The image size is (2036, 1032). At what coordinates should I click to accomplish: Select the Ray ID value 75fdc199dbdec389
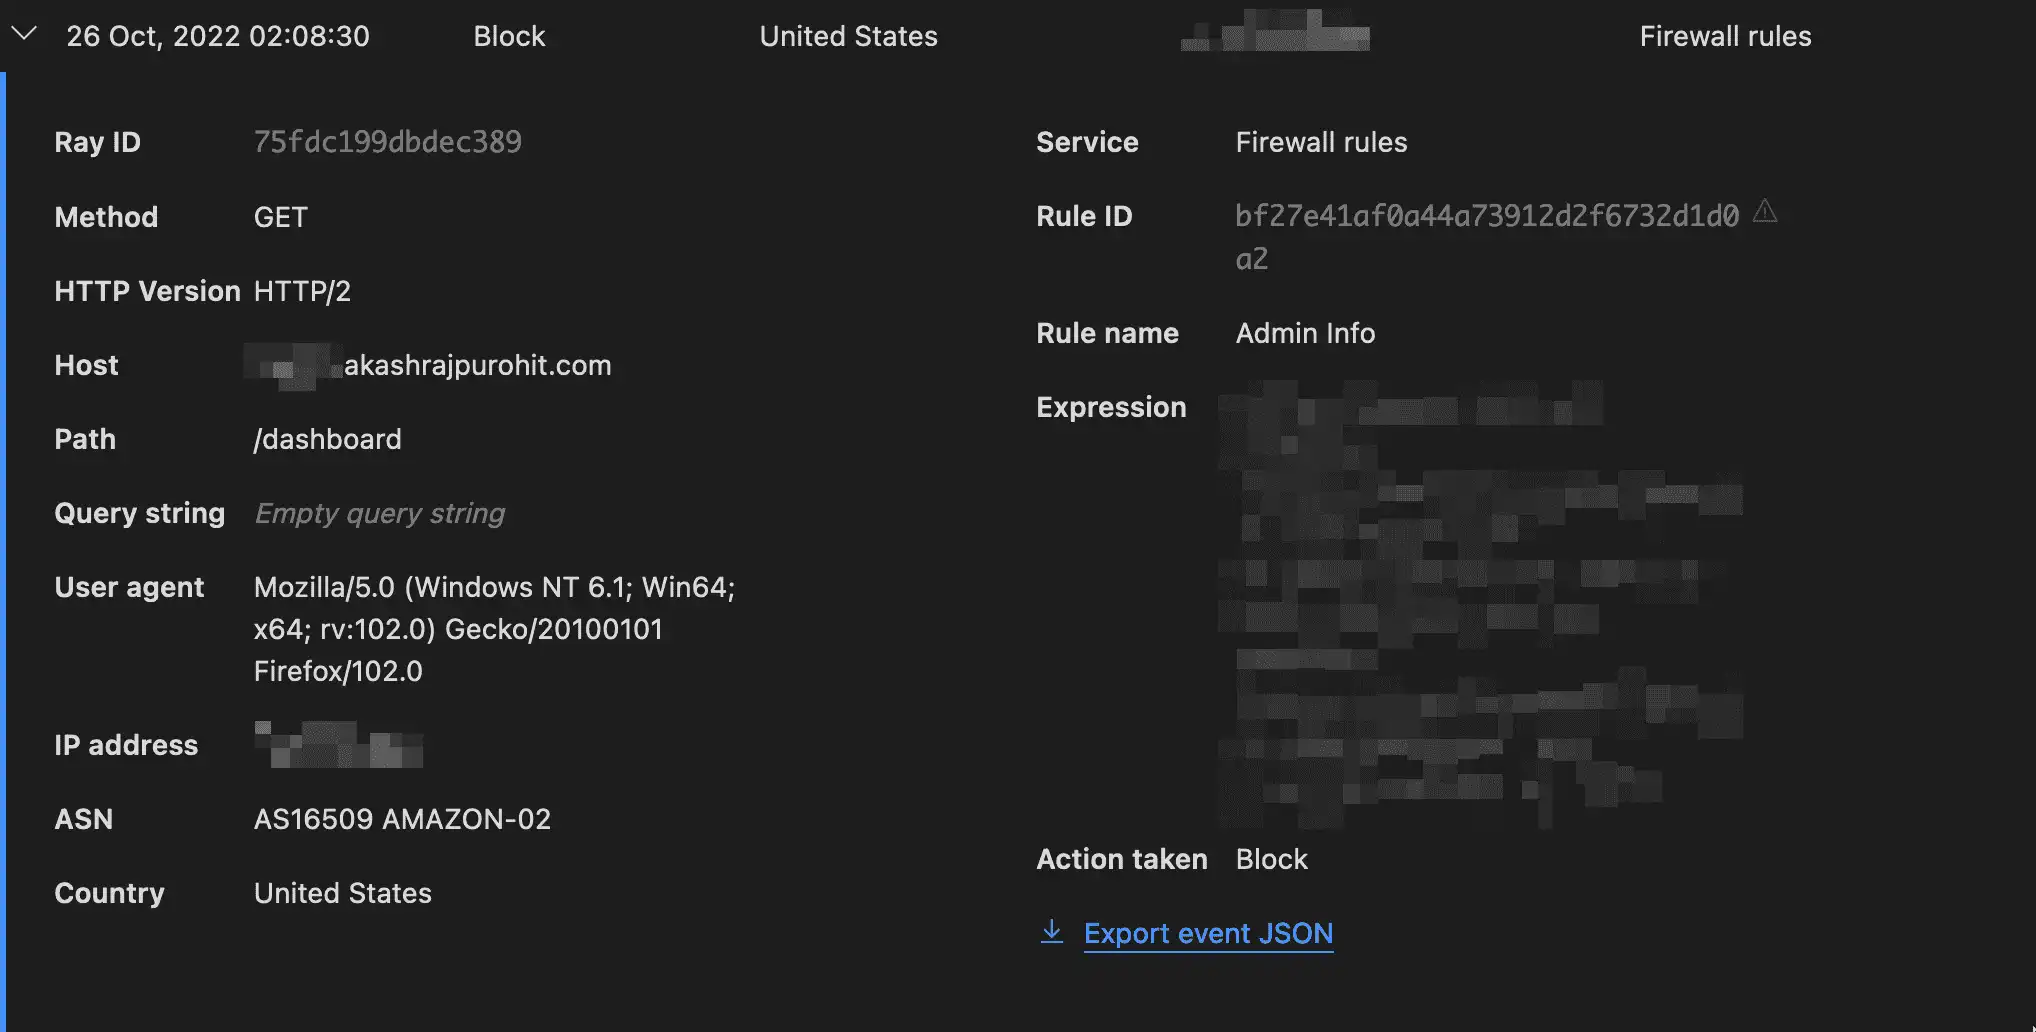[x=388, y=141]
